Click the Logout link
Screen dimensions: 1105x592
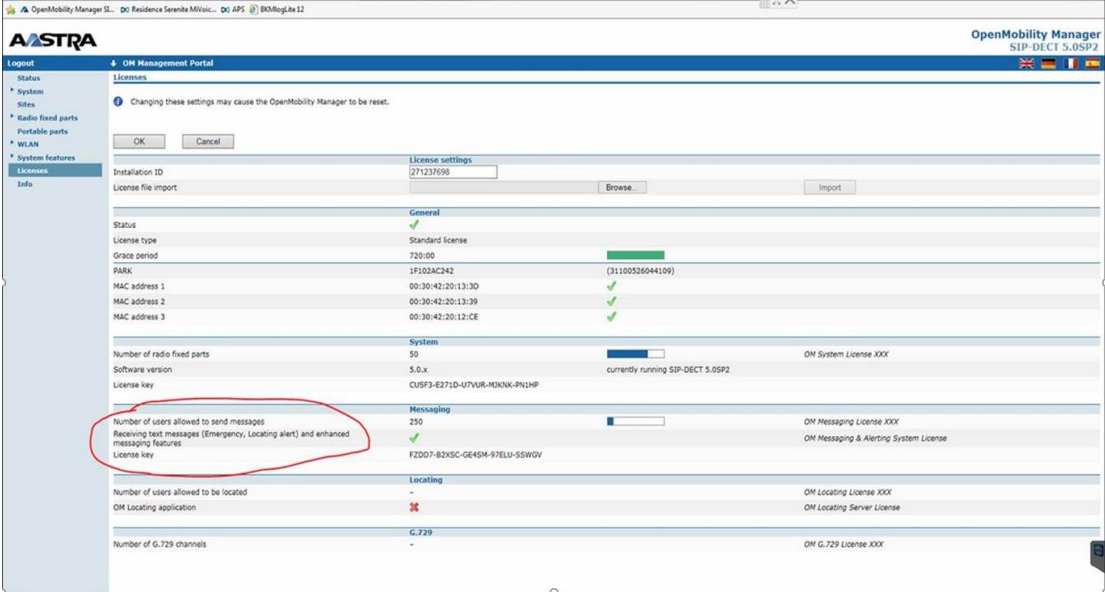pos(21,63)
